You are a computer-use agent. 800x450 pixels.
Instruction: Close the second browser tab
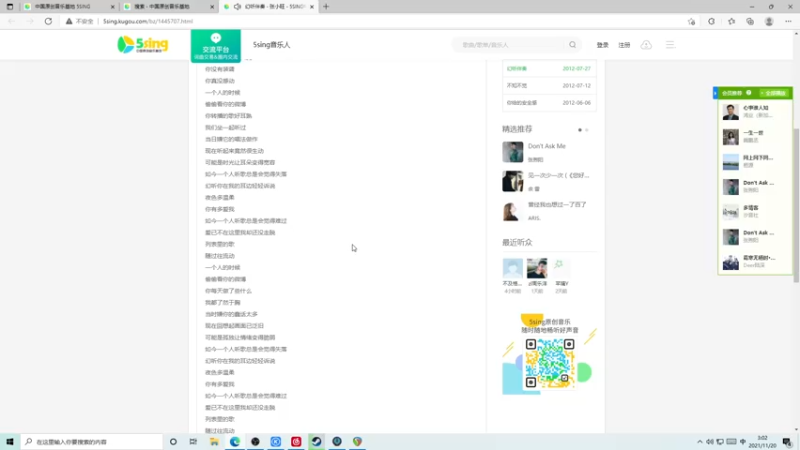(212, 7)
